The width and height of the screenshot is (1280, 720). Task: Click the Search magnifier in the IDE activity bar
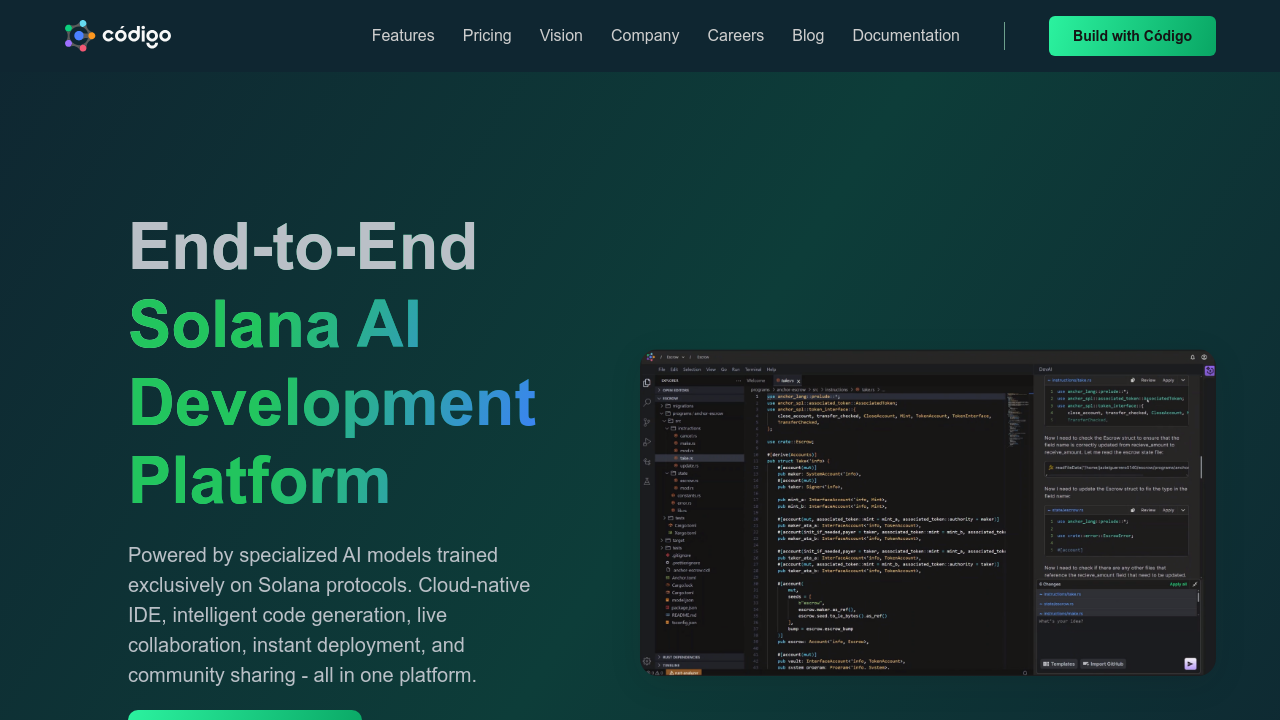tap(647, 403)
